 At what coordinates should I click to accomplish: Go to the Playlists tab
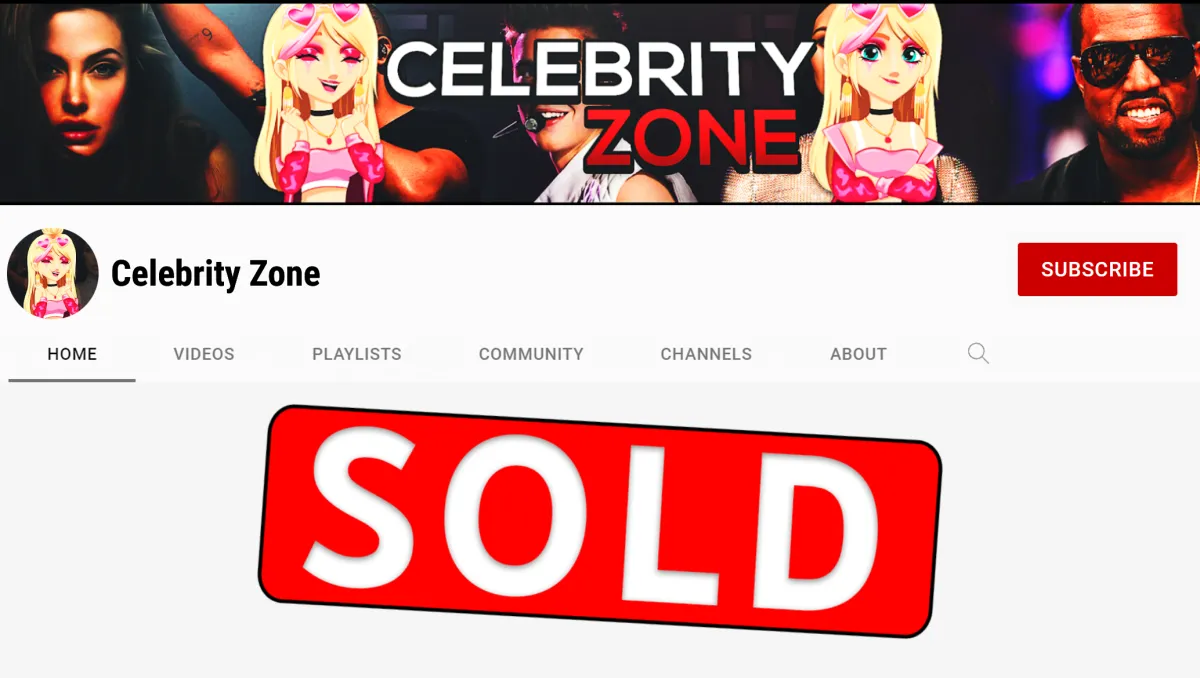357,354
